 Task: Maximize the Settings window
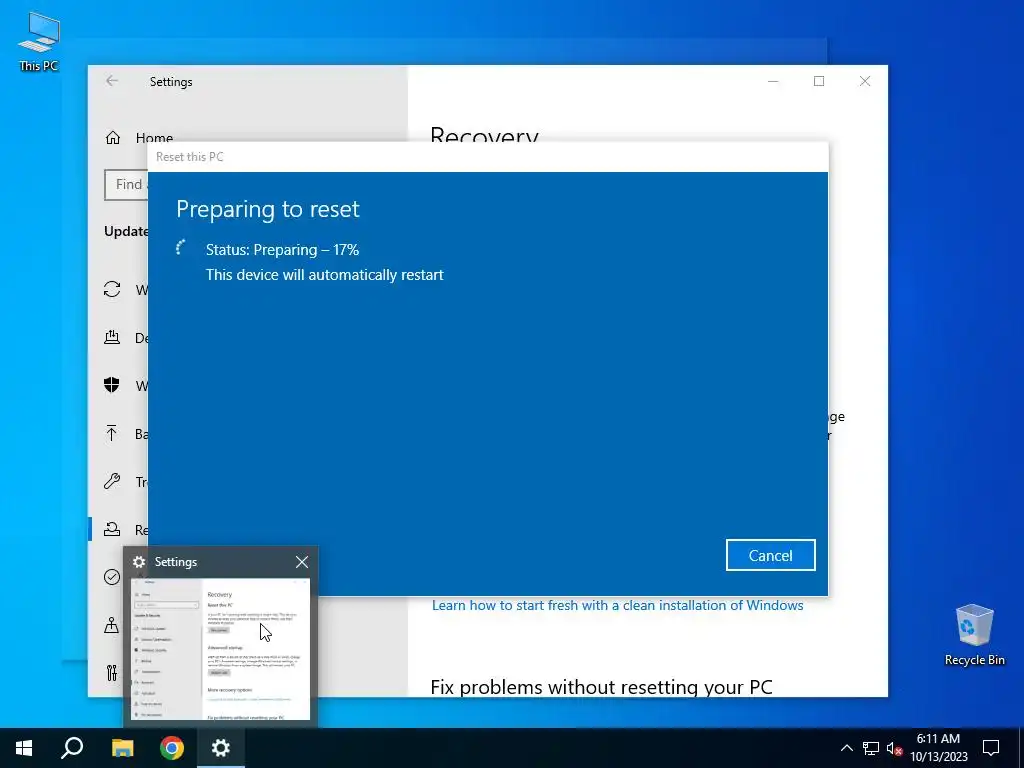[x=819, y=81]
